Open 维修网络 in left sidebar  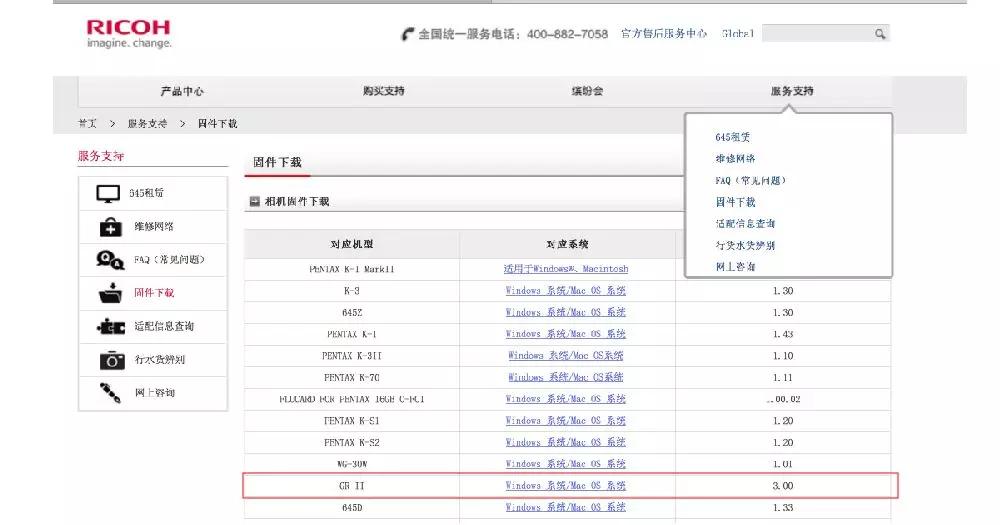point(153,226)
